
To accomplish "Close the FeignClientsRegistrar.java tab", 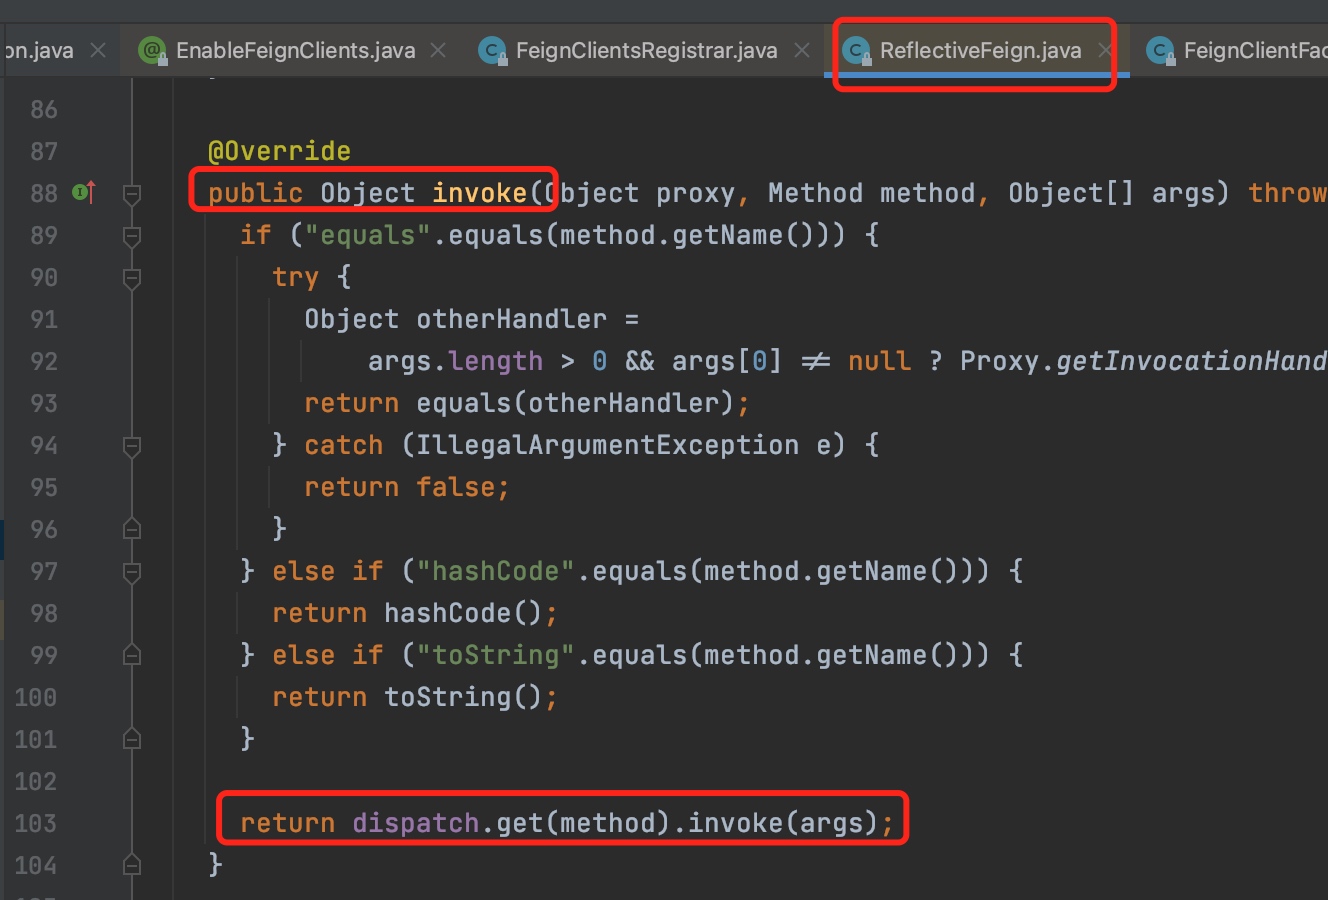I will (802, 50).
